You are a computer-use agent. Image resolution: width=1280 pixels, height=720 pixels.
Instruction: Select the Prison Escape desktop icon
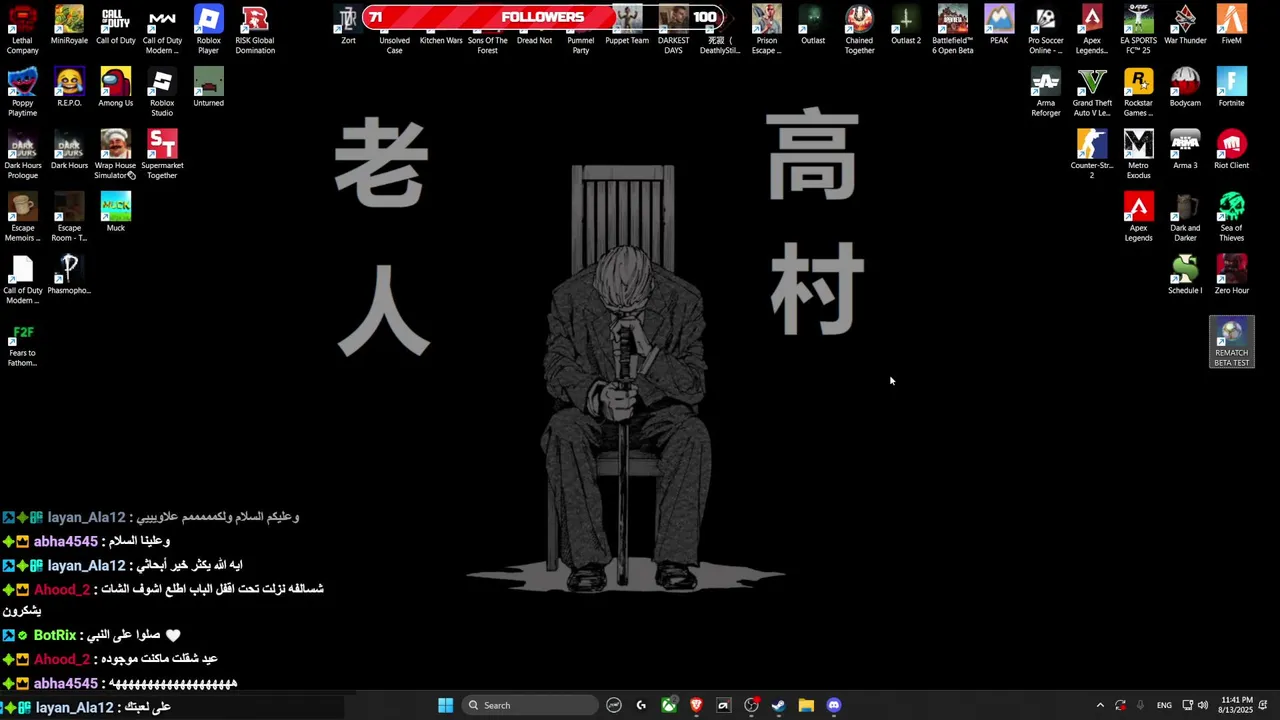[x=766, y=30]
